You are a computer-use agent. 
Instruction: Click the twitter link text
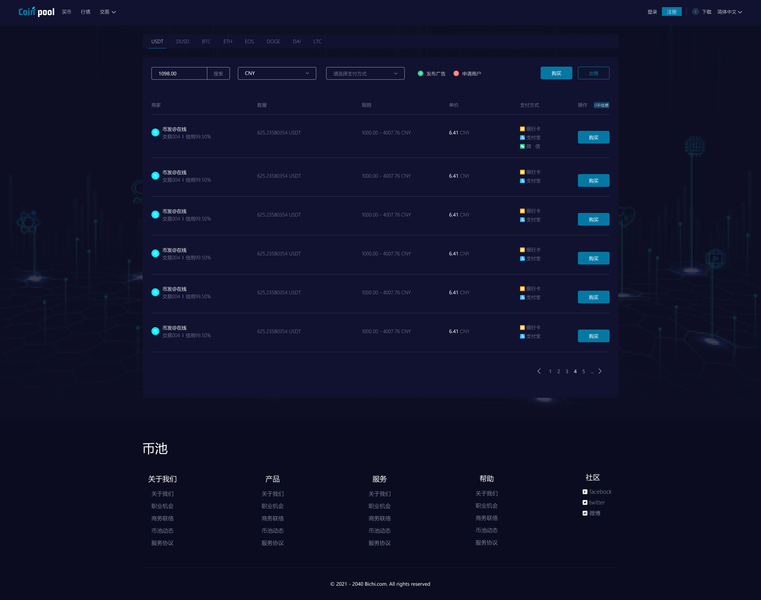pyautogui.click(x=597, y=502)
